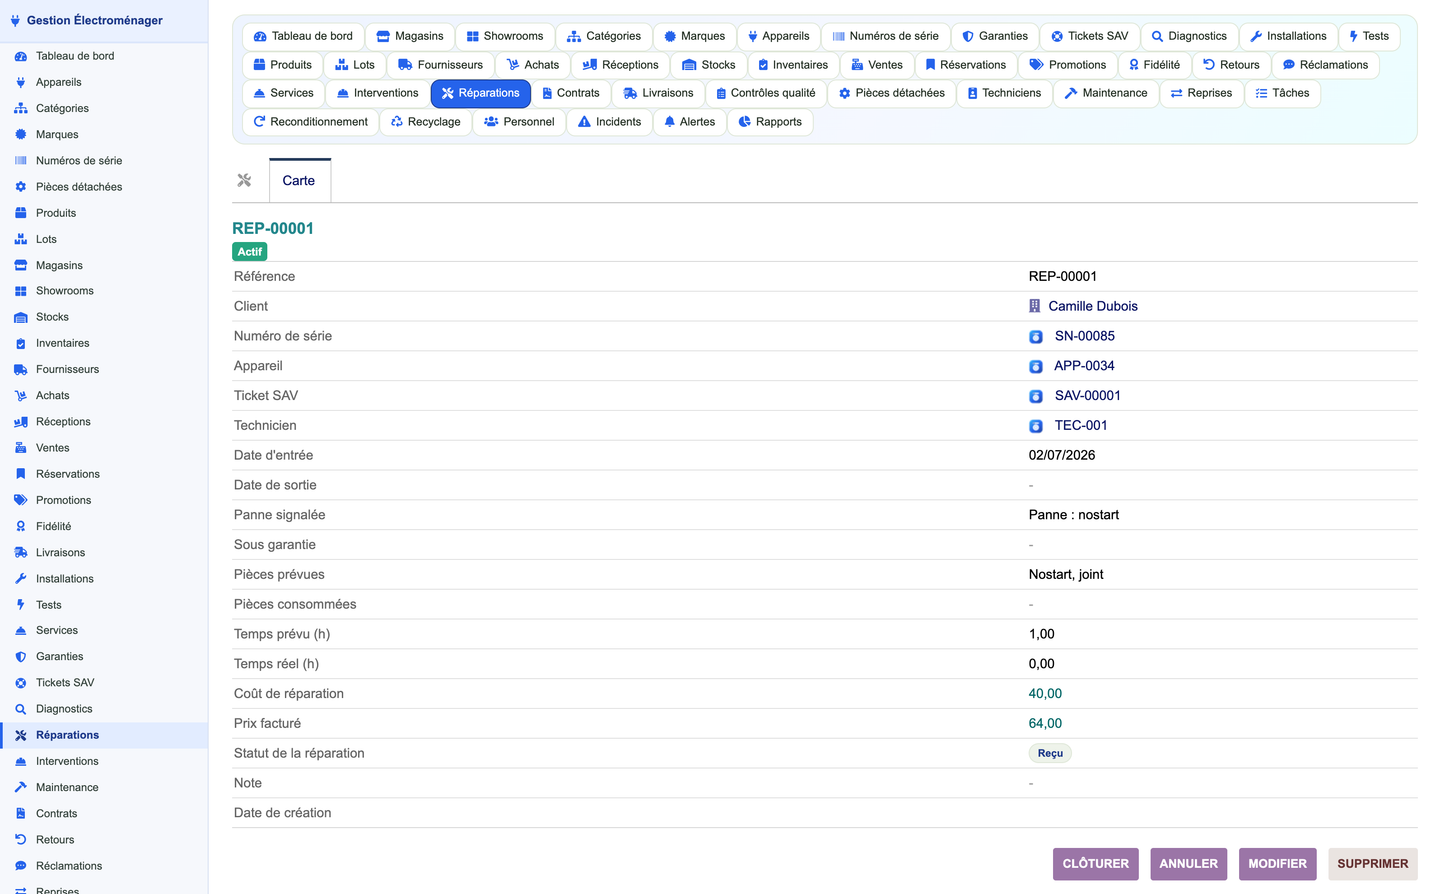This screenshot has height=894, width=1445.
Task: Click the magnifier icon for Diagnostics in sidebar
Action: [20, 709]
